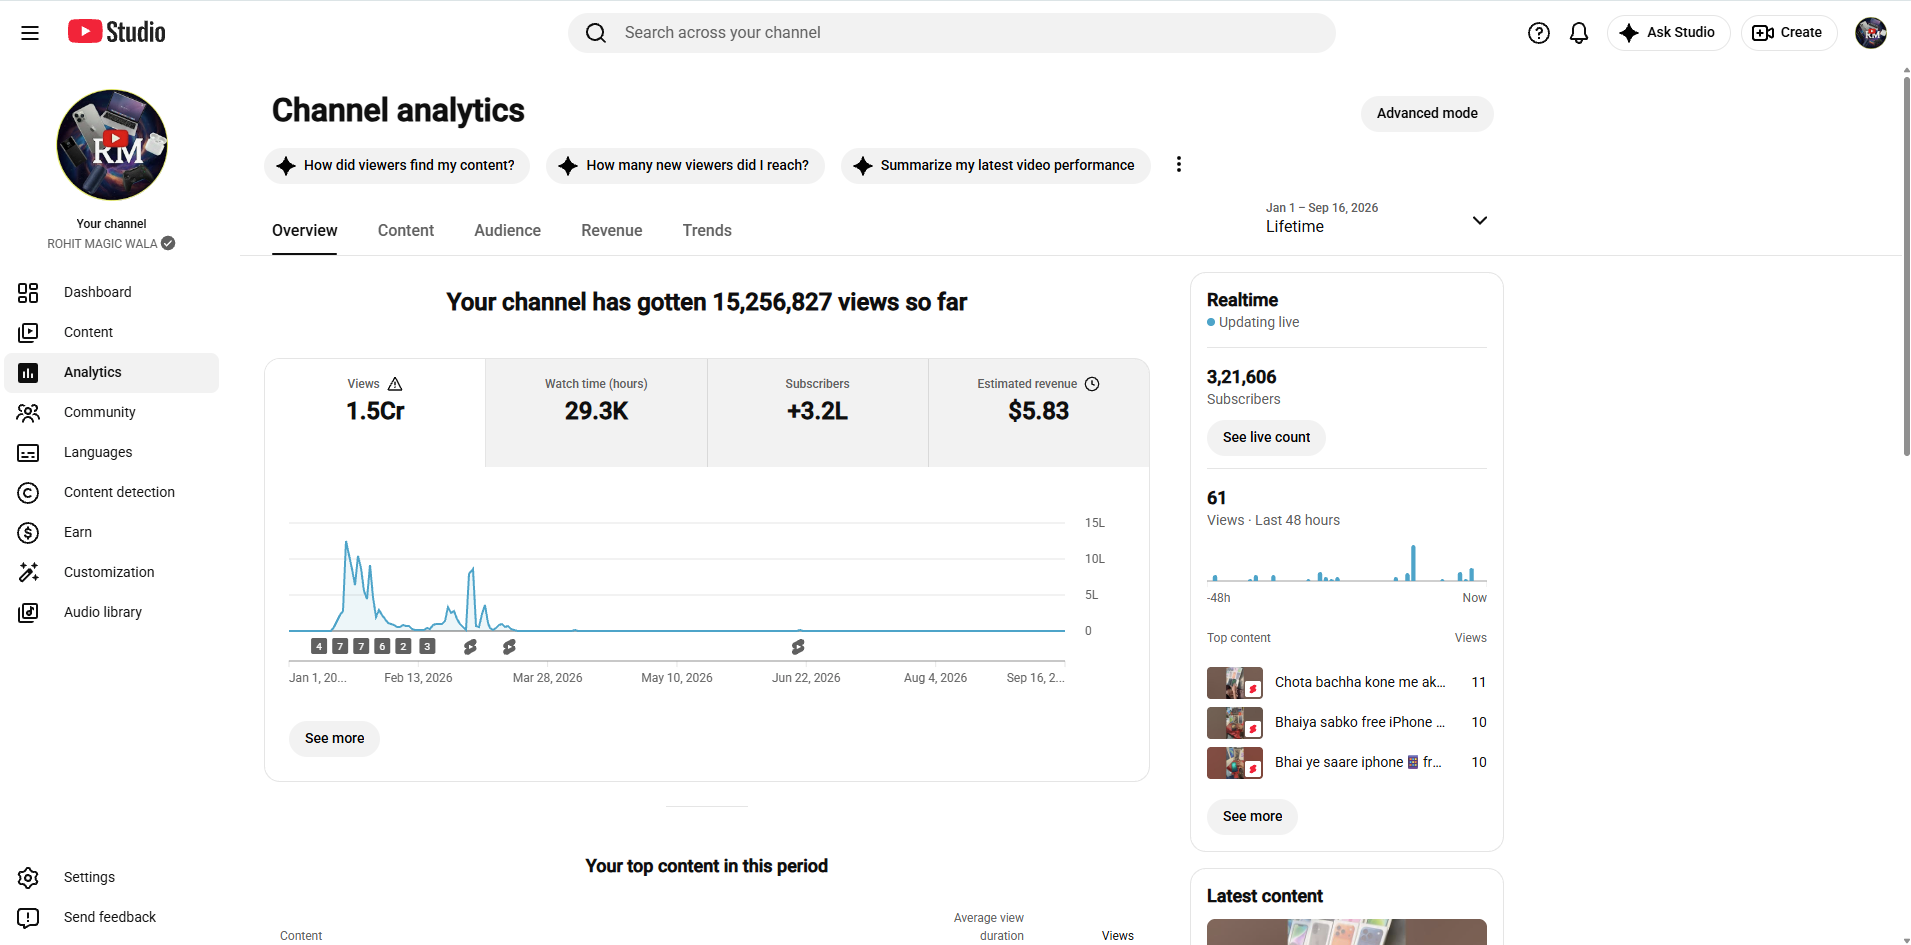Click the chart marker labeled 4

tap(319, 646)
